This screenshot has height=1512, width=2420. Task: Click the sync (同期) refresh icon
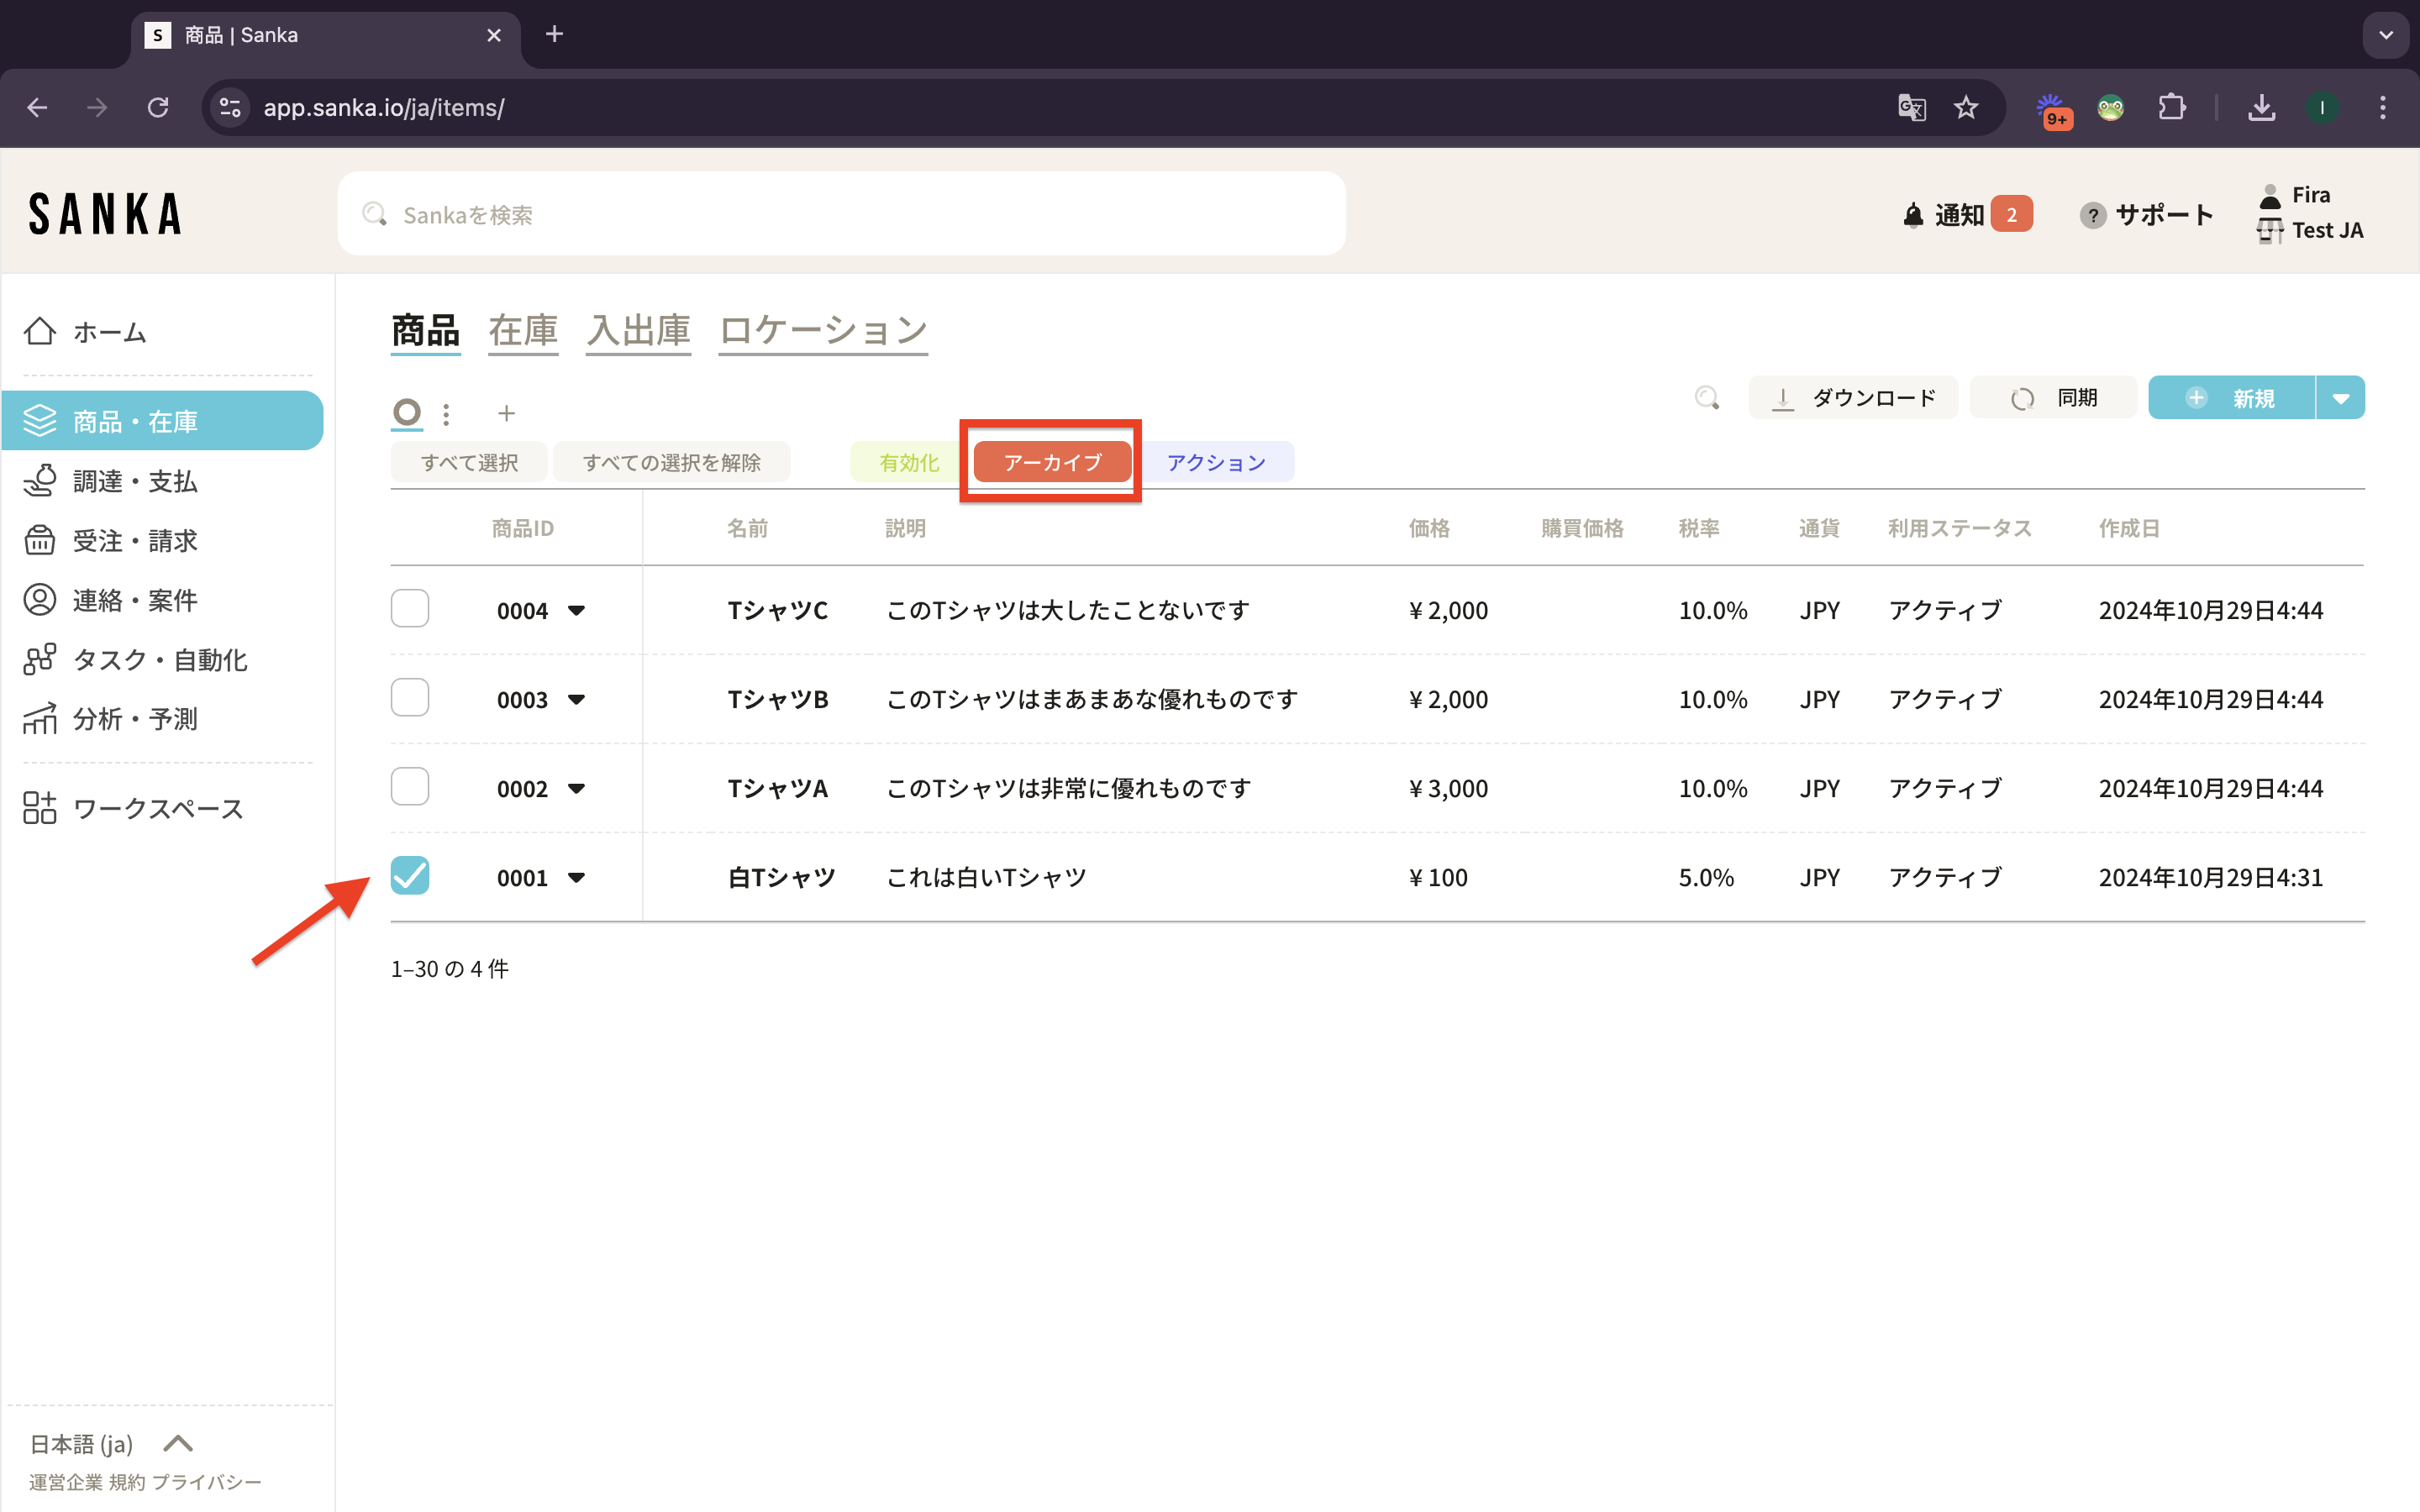[2022, 399]
